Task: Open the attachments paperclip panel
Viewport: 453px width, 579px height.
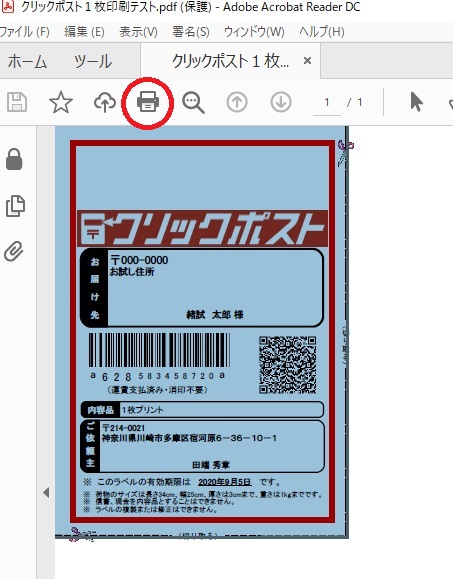Action: pos(14,251)
